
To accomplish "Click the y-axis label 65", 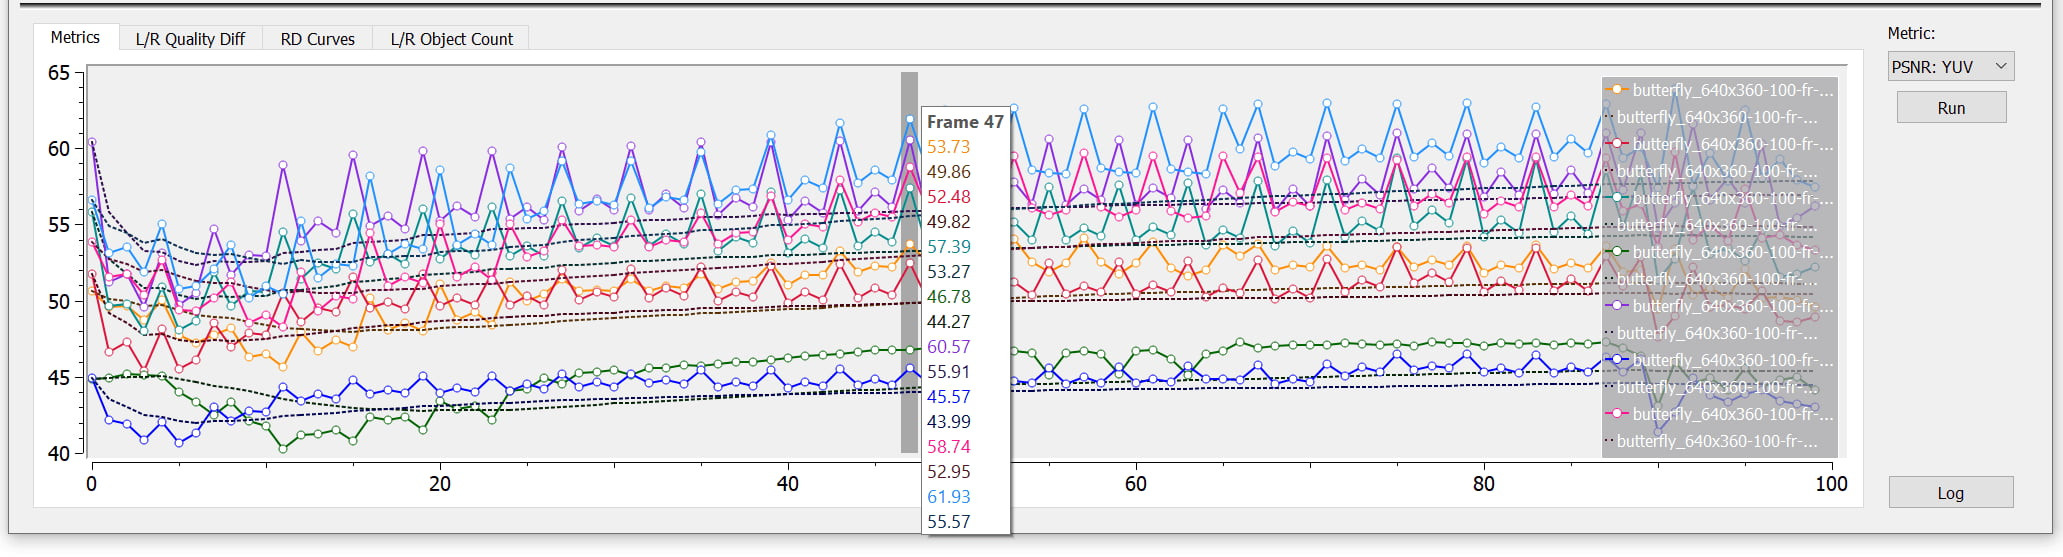I will pyautogui.click(x=59, y=73).
